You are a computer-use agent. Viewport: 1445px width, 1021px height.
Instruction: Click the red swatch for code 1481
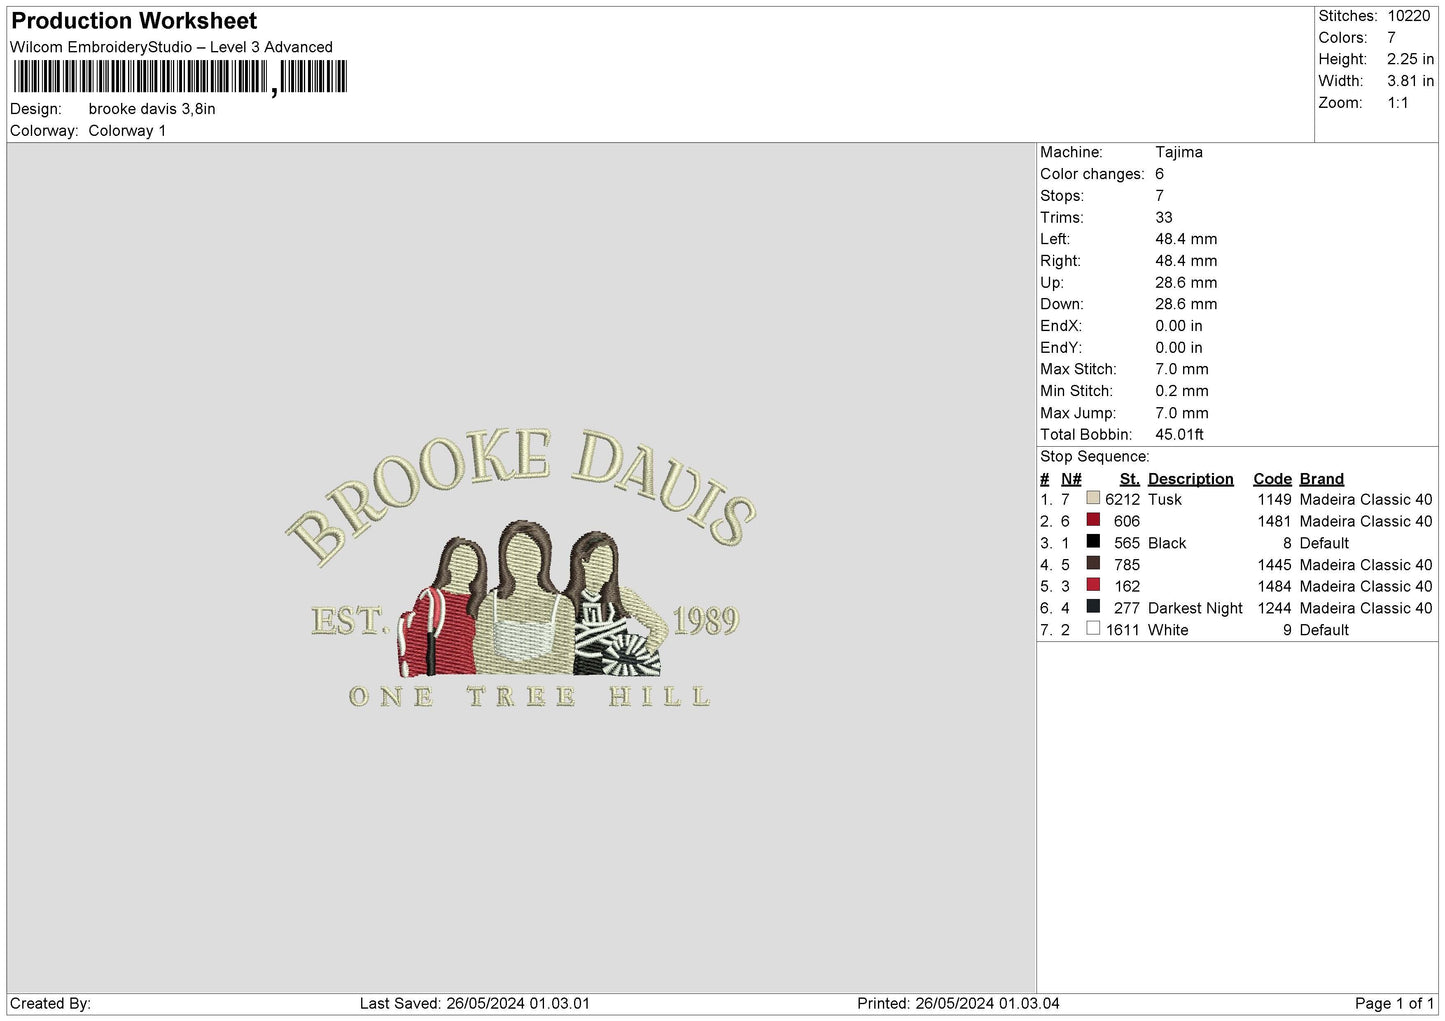pos(1093,520)
